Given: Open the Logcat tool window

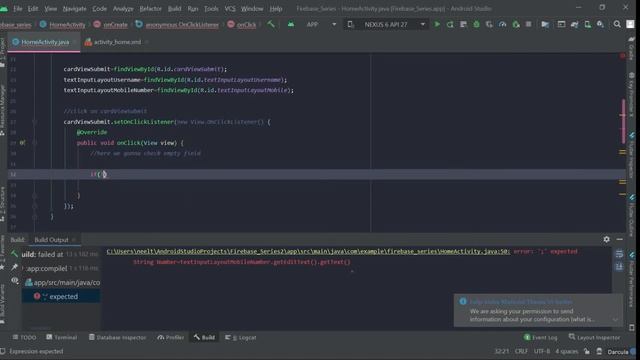Looking at the screenshot, I should pos(241,338).
